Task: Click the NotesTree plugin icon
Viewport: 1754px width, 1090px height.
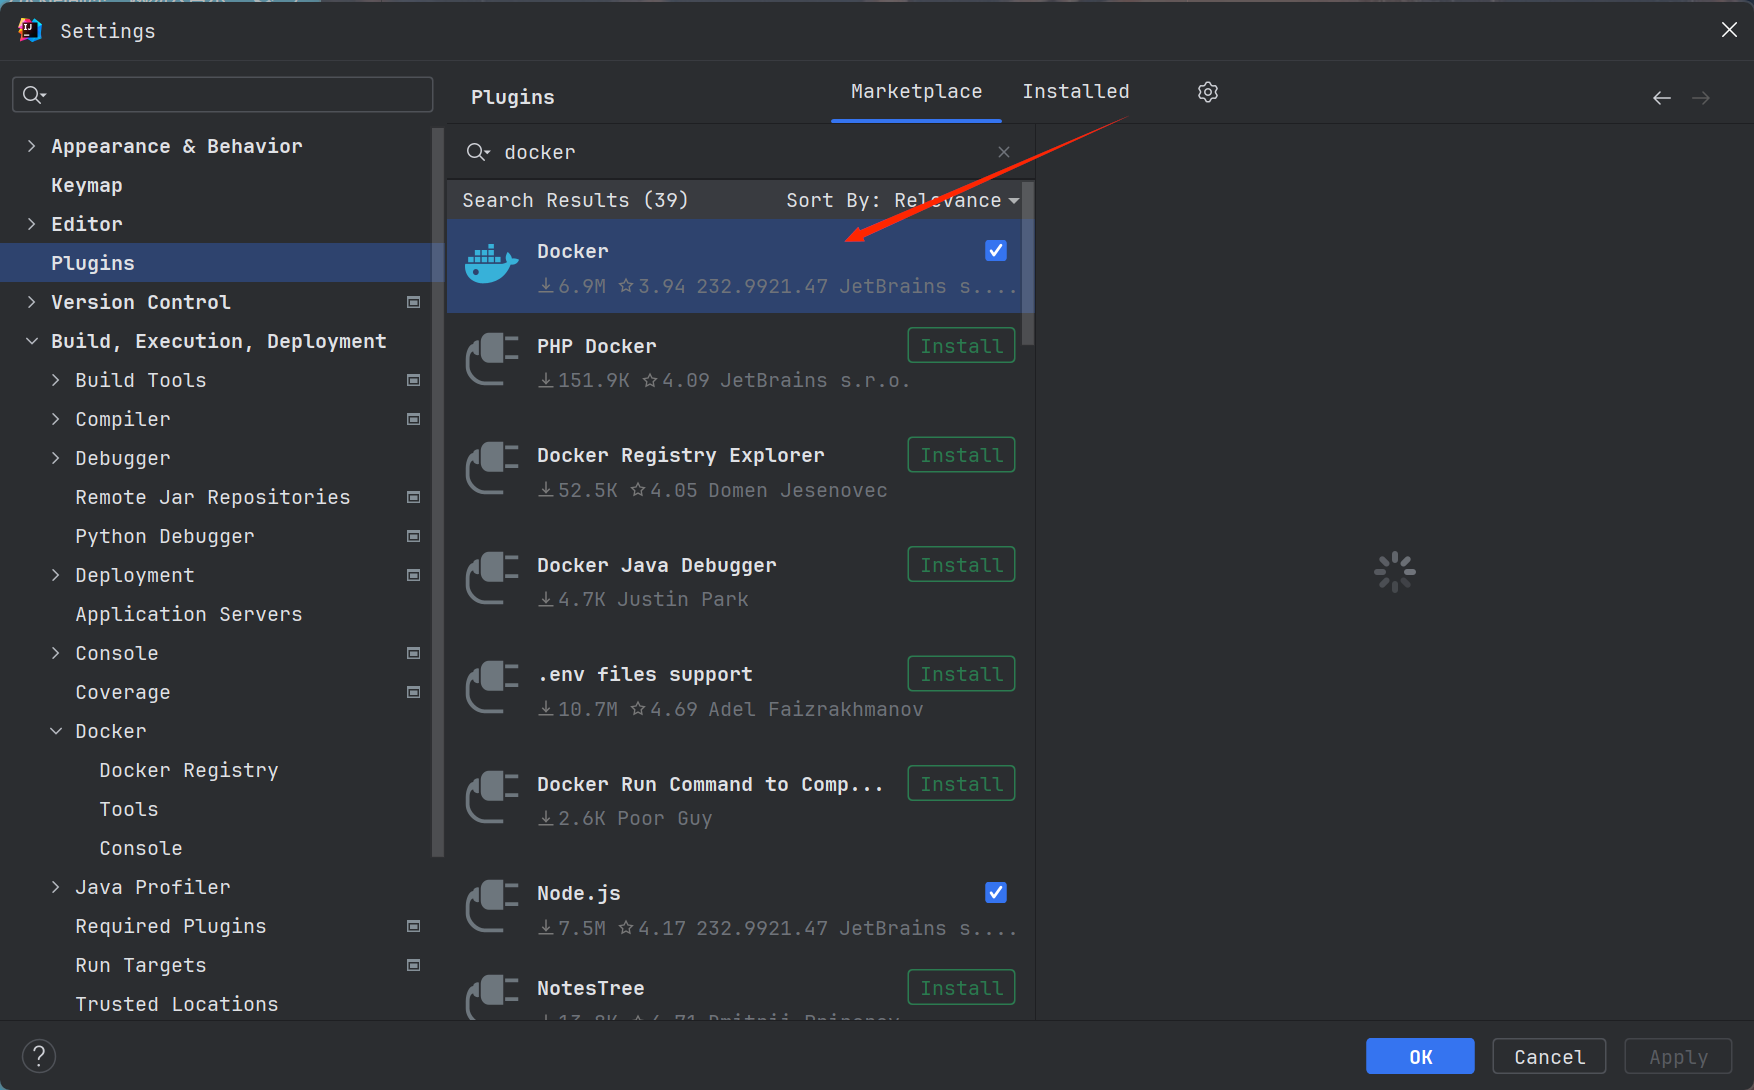Action: pos(491,998)
